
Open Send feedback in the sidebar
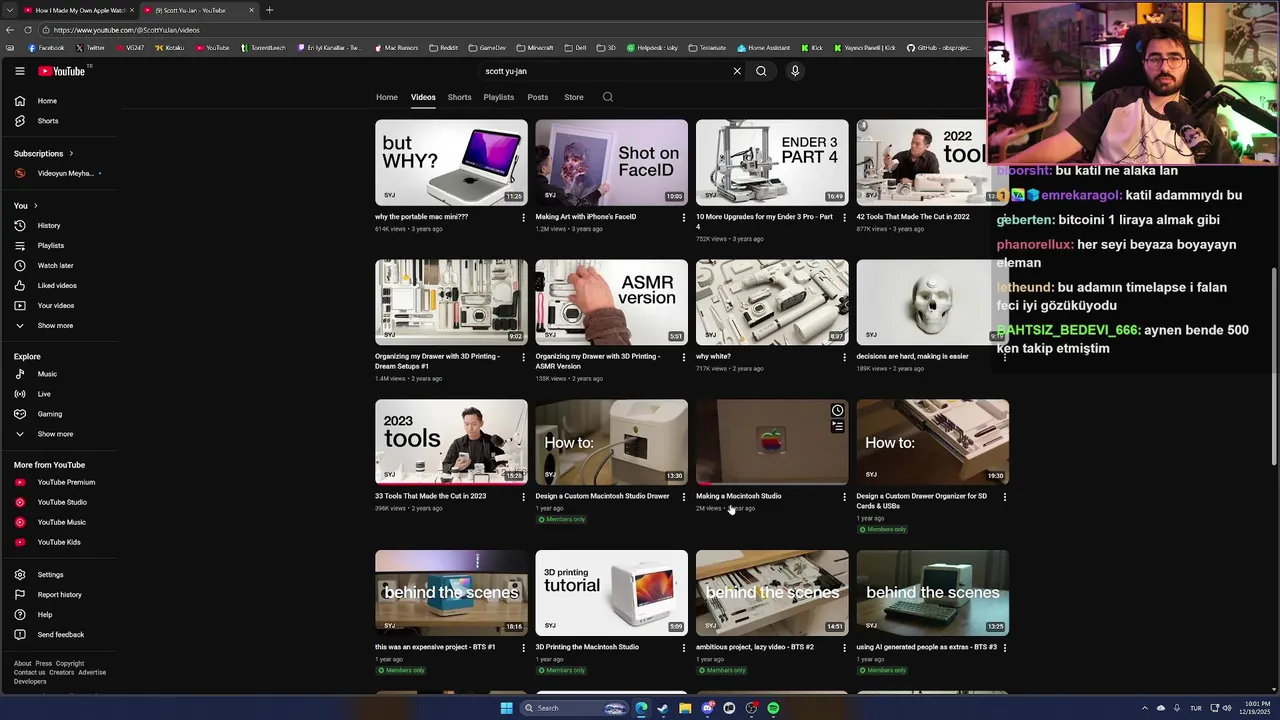click(60, 635)
